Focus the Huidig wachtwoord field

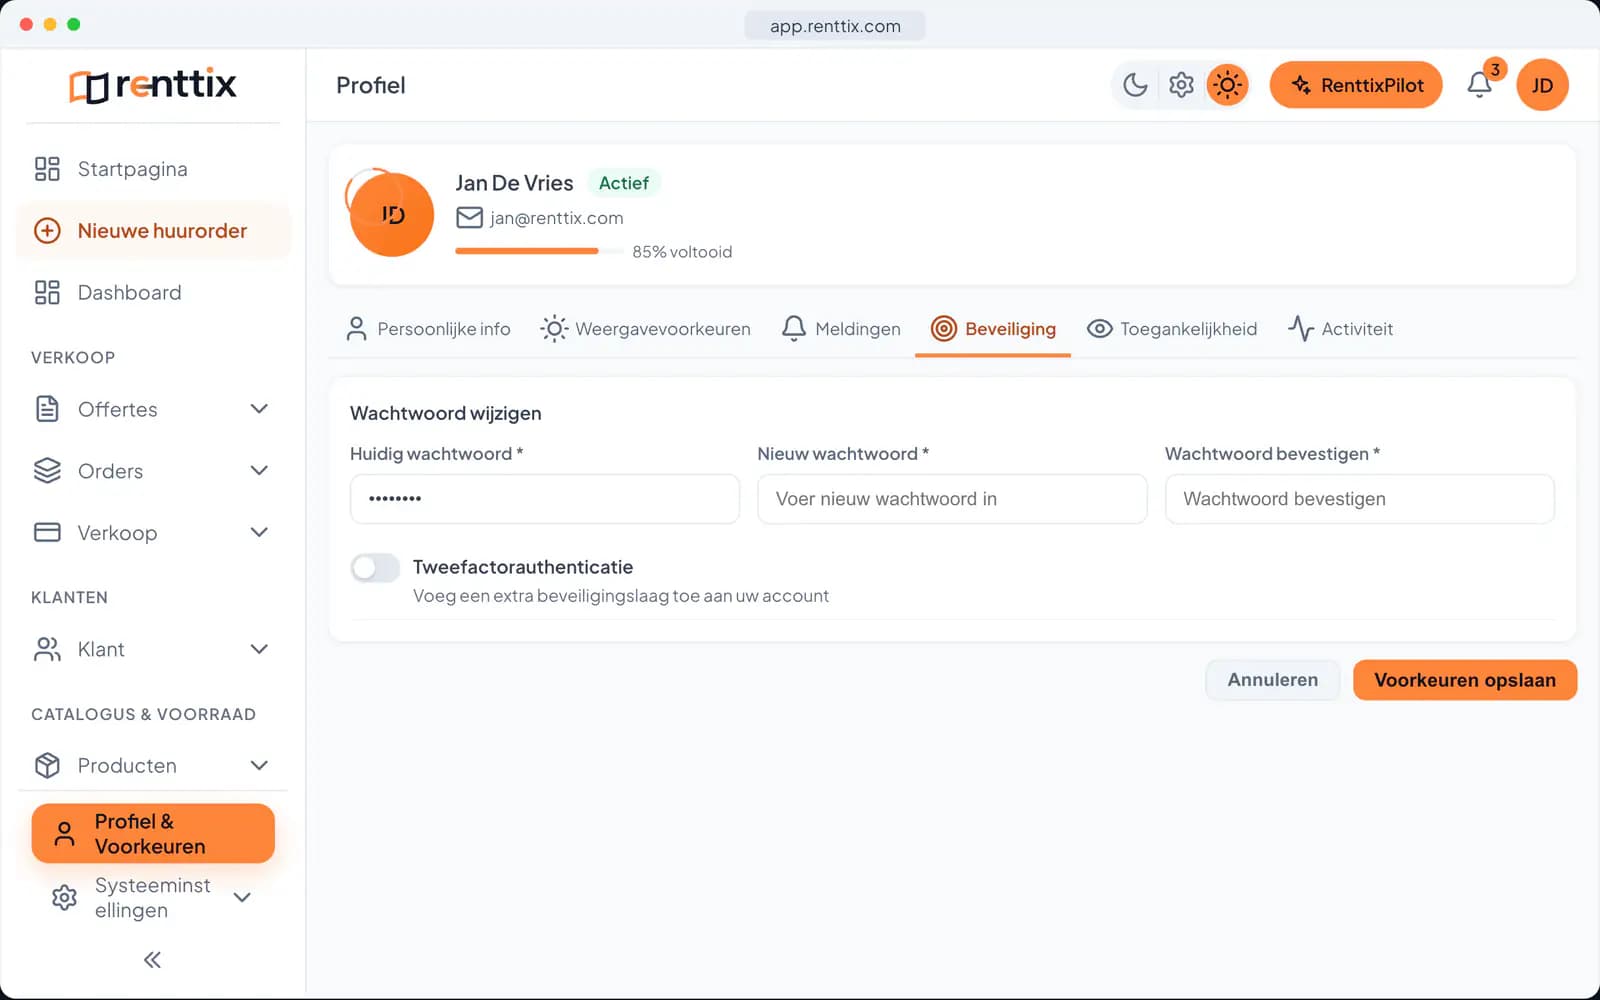545,499
